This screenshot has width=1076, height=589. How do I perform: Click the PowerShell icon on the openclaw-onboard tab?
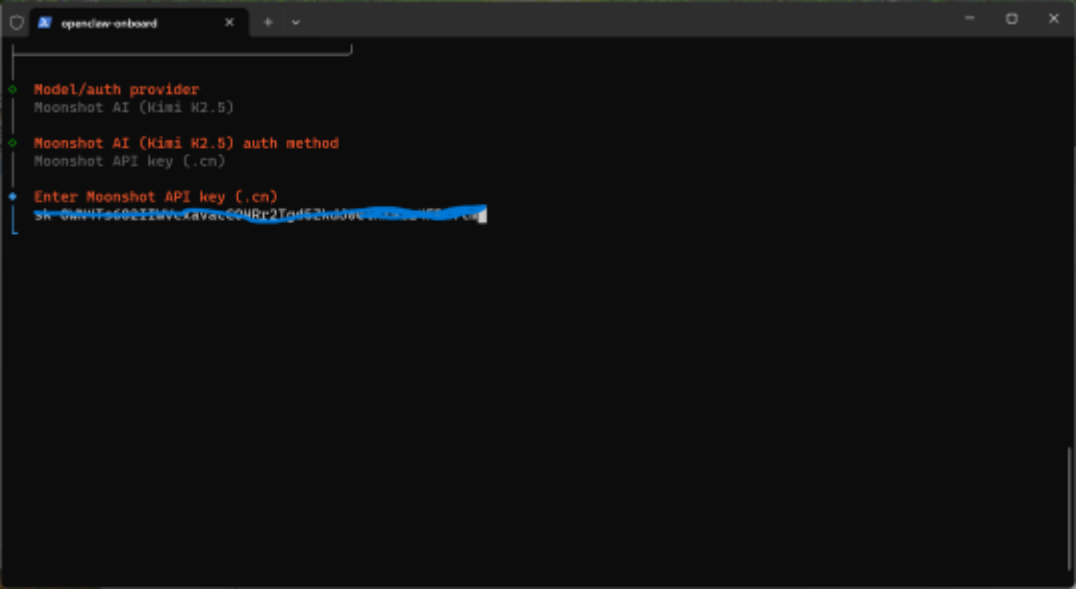[44, 22]
